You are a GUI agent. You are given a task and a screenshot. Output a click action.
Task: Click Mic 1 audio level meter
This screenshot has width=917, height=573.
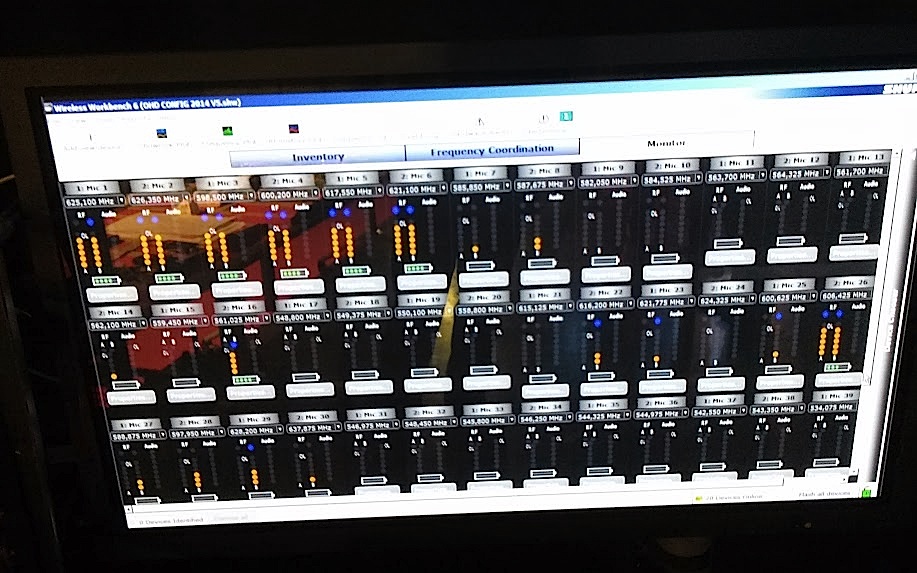click(111, 243)
